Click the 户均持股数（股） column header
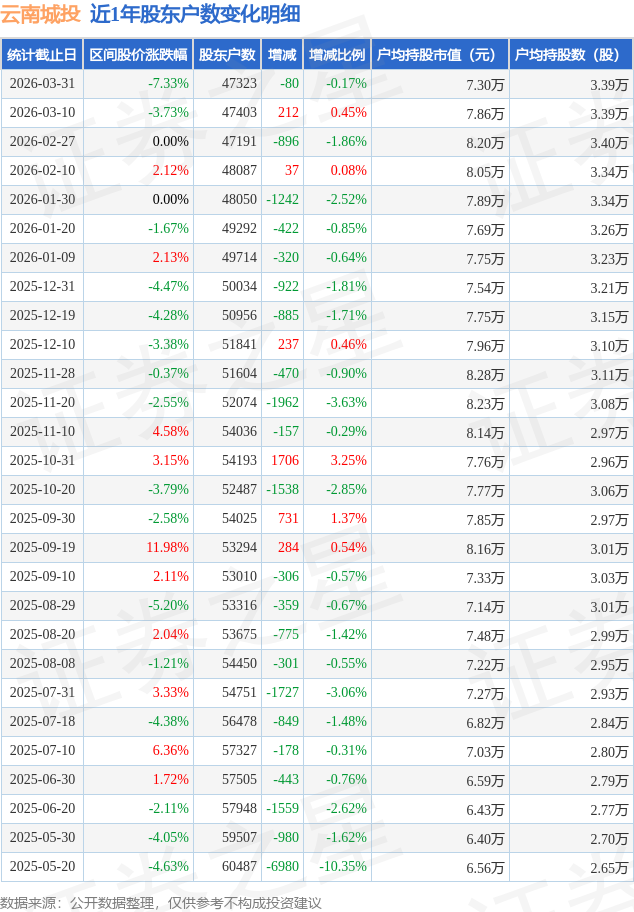634x912 pixels. (570, 55)
